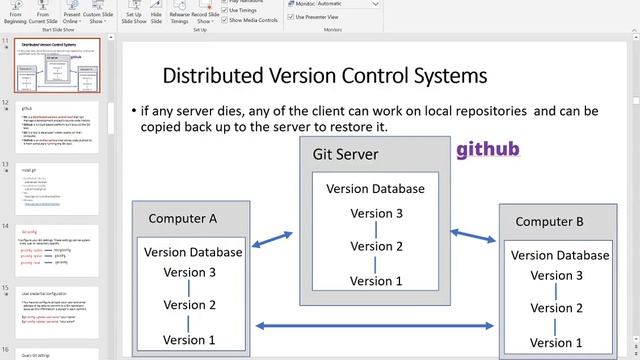640x360 pixels.
Task: Select slide 11 thumbnail
Action: pyautogui.click(x=57, y=65)
